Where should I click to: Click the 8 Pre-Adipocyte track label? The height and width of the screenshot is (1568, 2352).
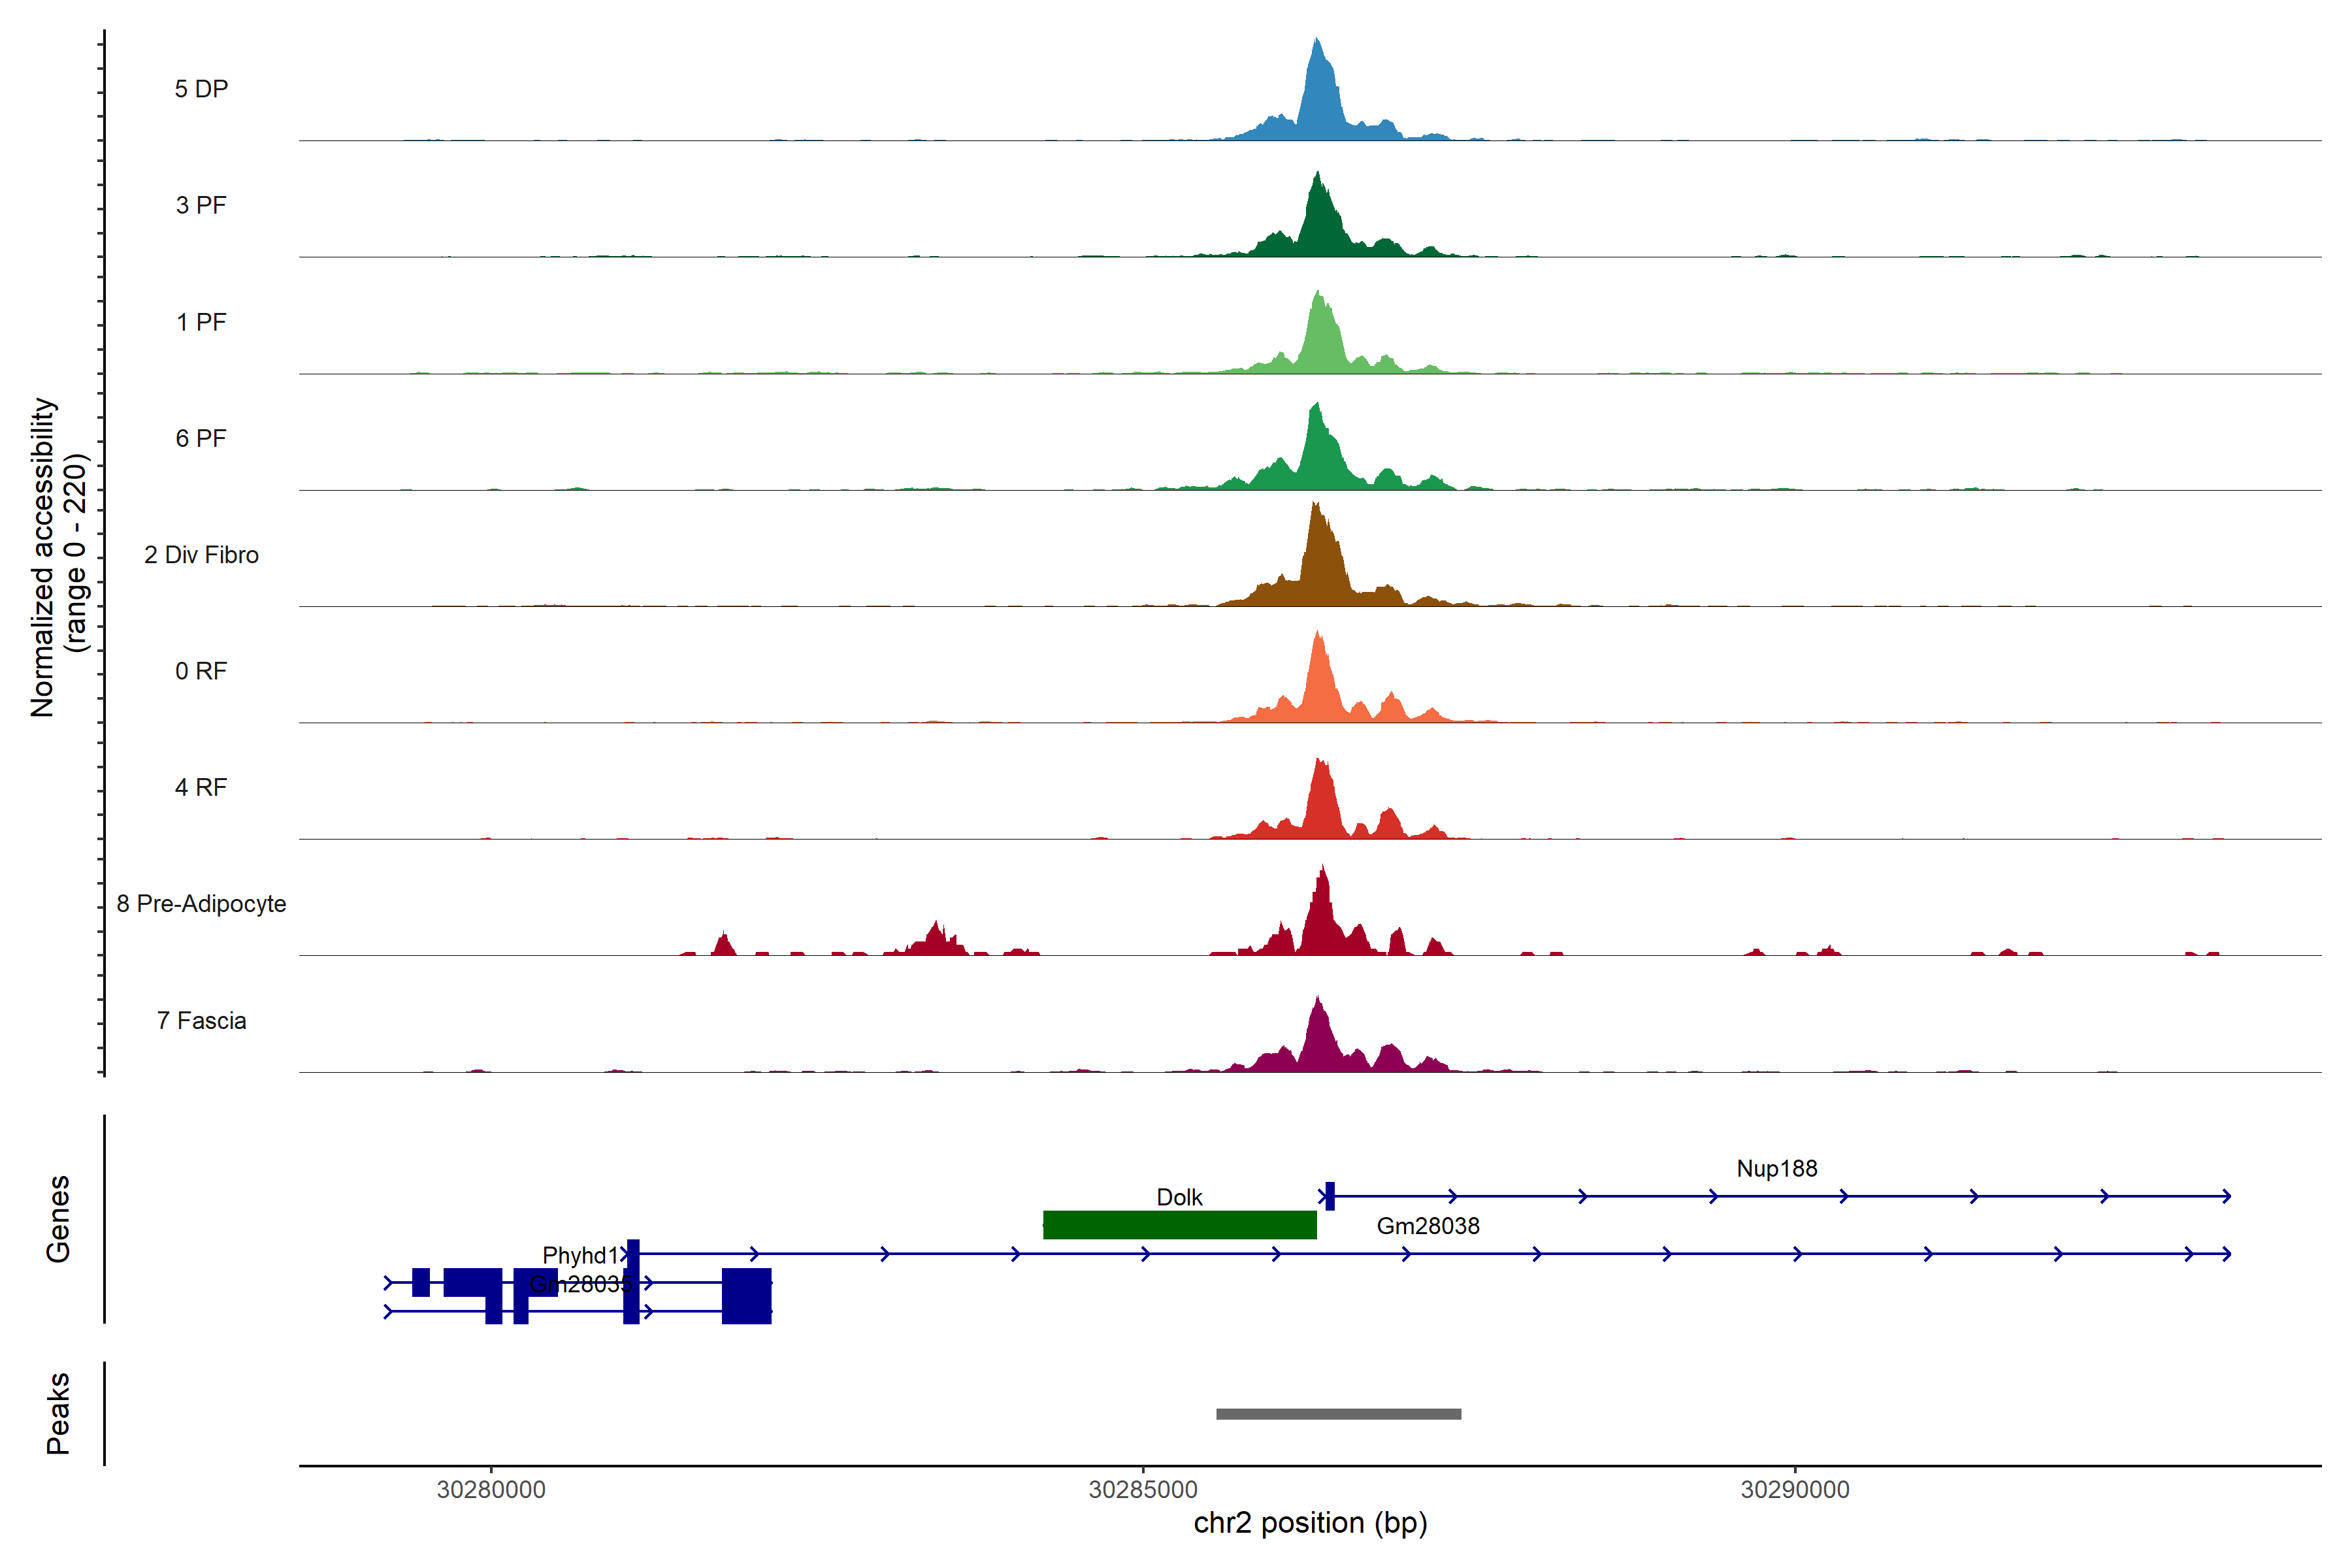[201, 904]
